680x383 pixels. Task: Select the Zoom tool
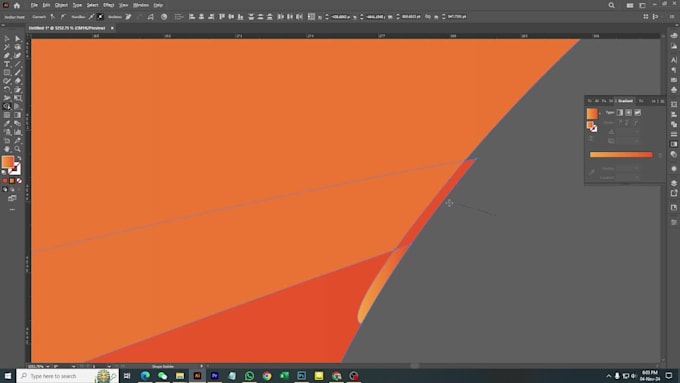coord(17,149)
